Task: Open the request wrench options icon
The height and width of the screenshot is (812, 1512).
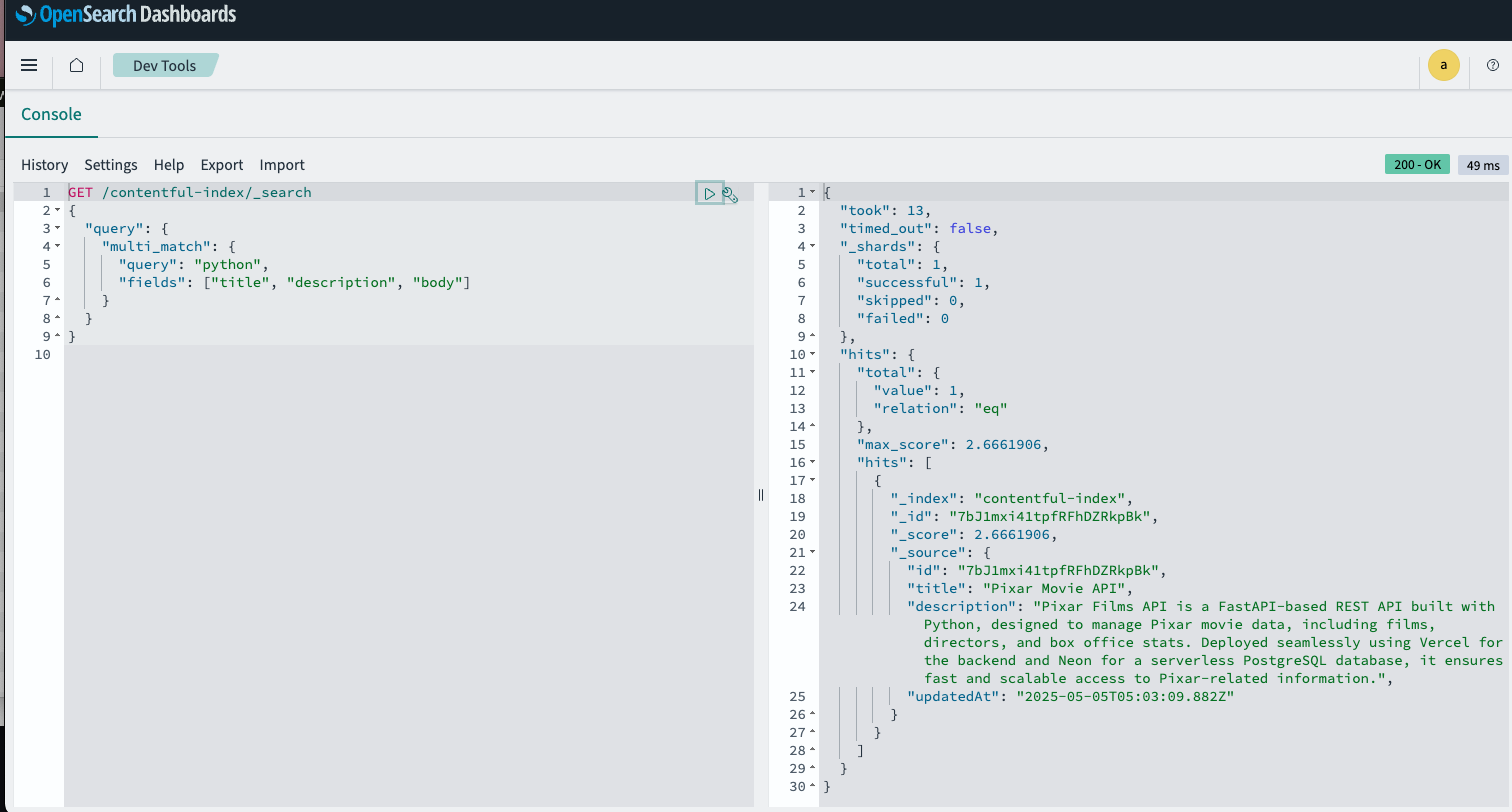Action: [731, 194]
